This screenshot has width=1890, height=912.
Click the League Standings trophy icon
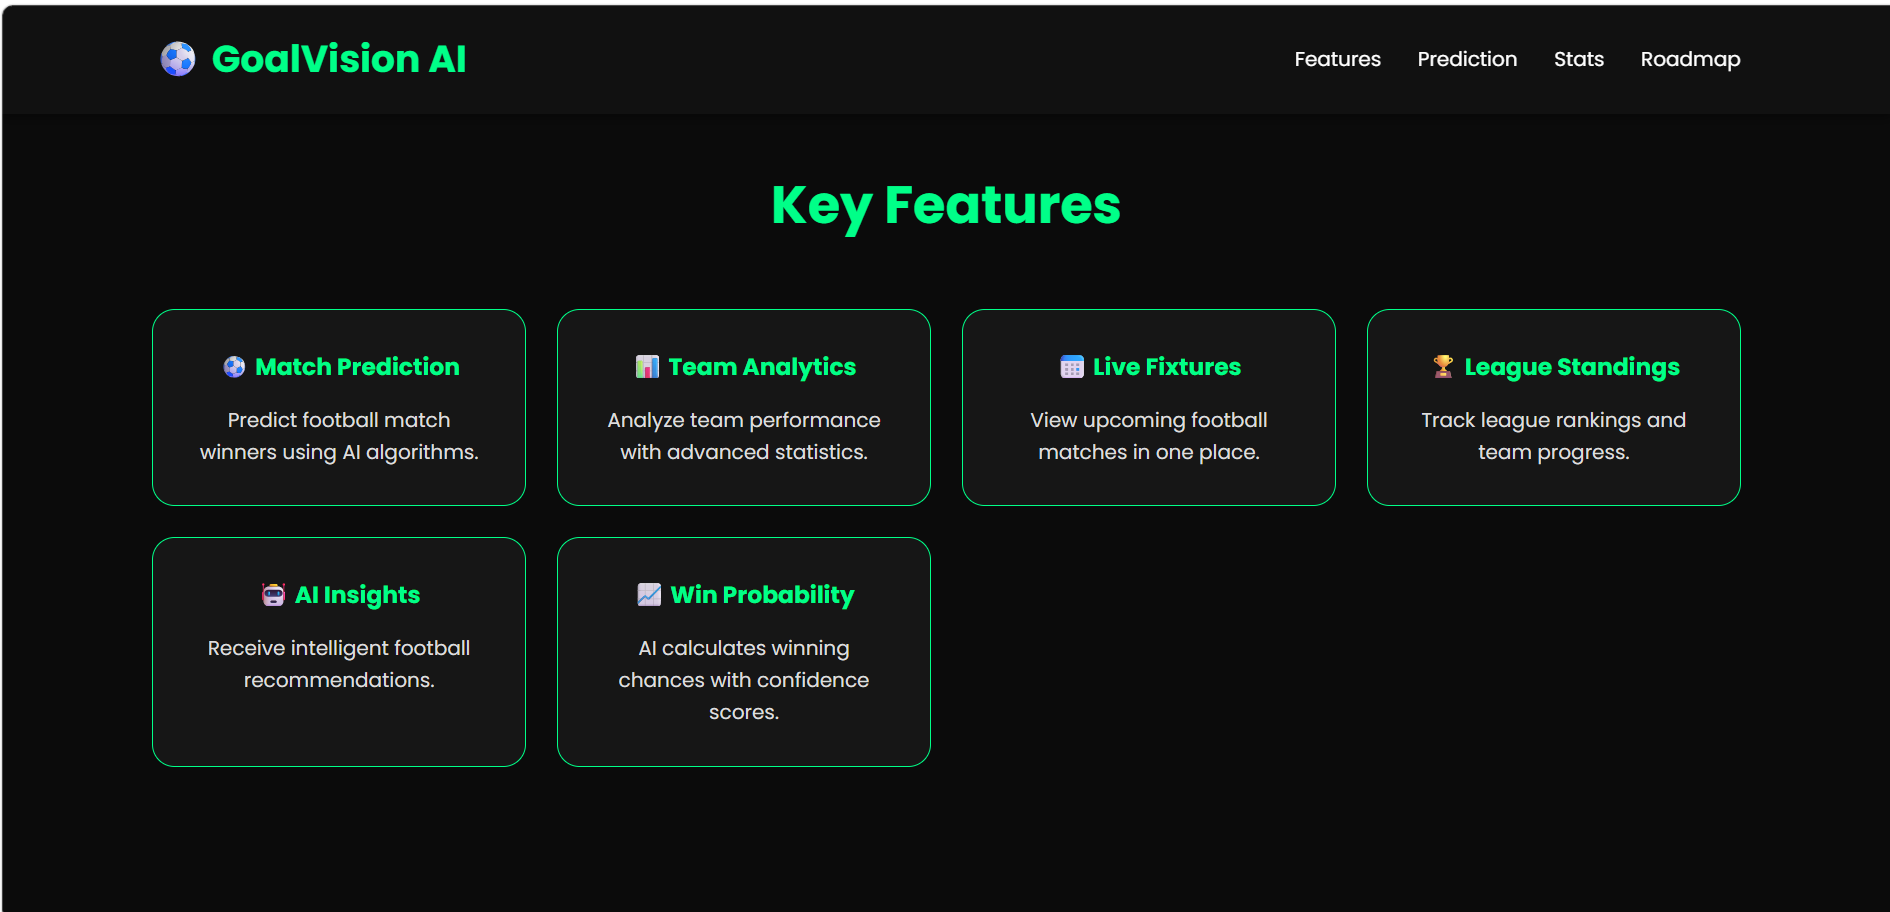tap(1443, 367)
